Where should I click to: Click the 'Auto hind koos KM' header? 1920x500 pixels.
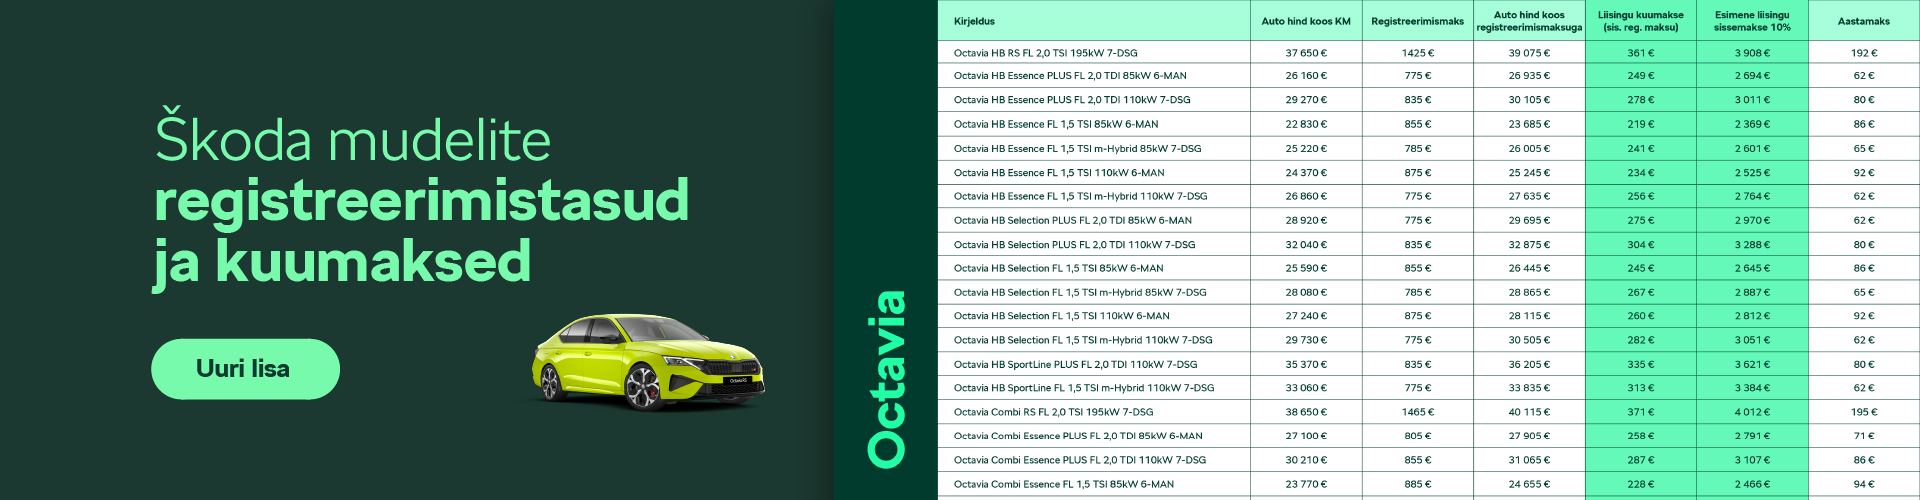[1306, 21]
